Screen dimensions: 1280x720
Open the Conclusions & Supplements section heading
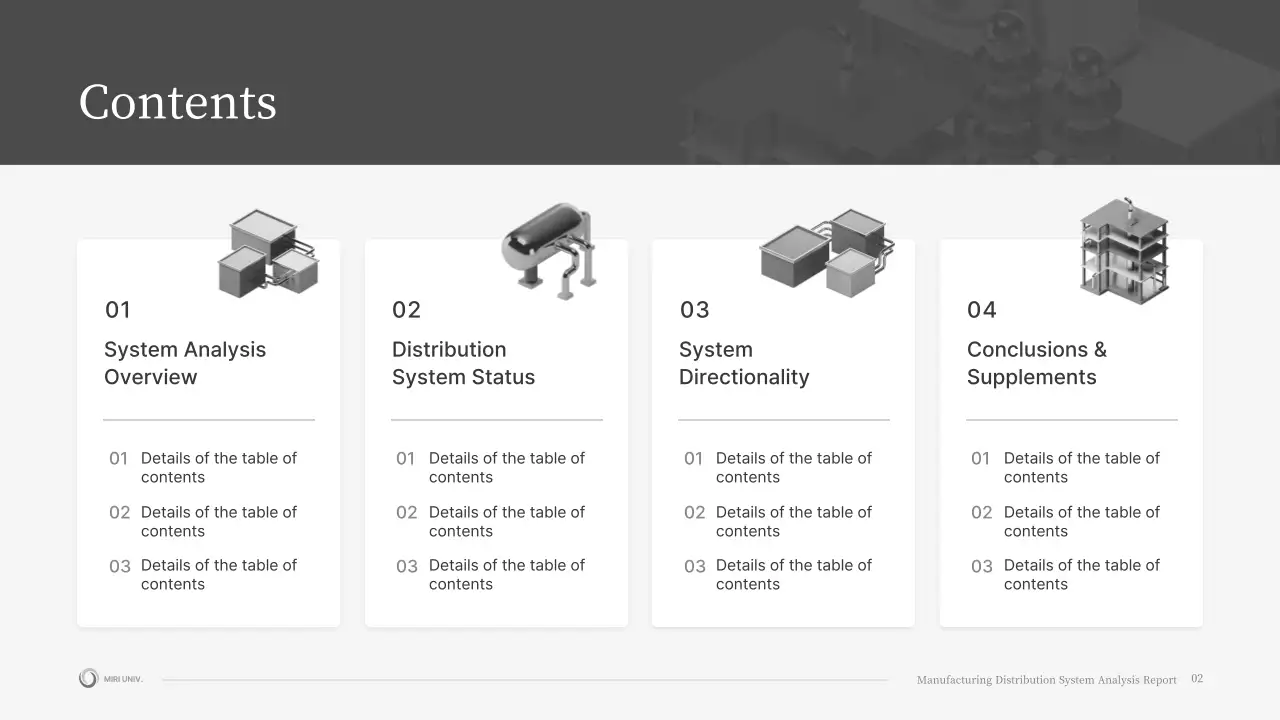pyautogui.click(x=1037, y=363)
